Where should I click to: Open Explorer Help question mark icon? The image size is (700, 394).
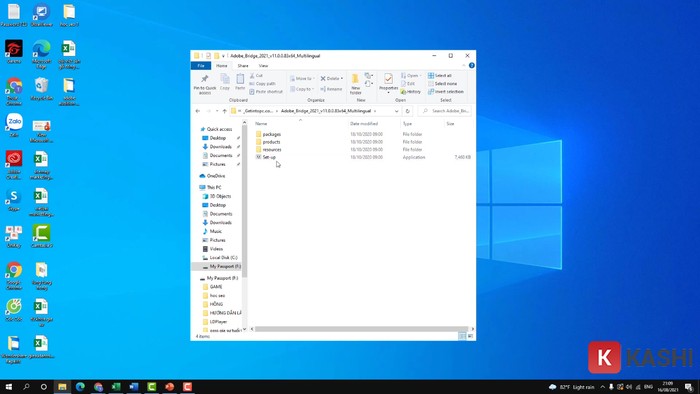(x=471, y=66)
